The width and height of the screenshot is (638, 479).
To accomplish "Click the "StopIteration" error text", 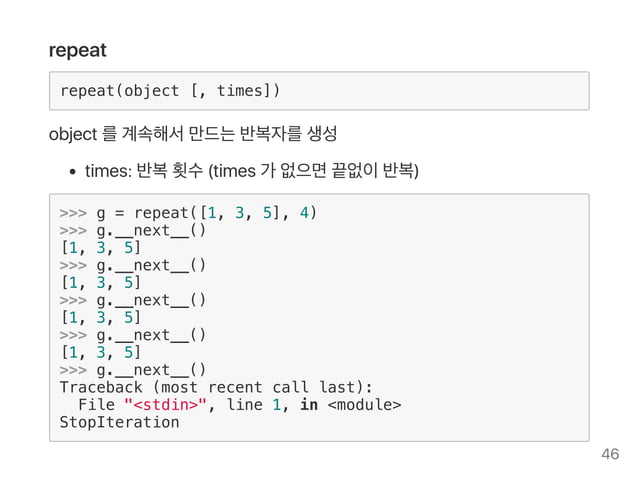I will (119, 422).
